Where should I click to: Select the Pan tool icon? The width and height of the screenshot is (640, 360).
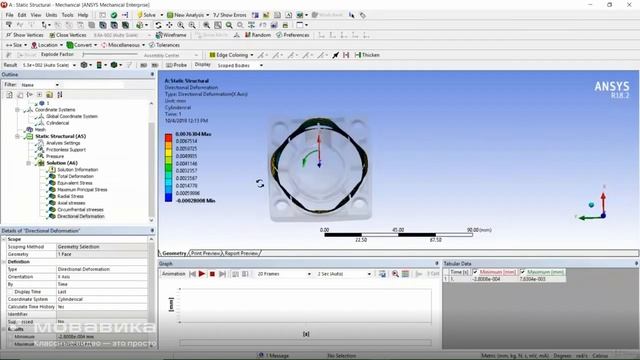[x=169, y=25]
